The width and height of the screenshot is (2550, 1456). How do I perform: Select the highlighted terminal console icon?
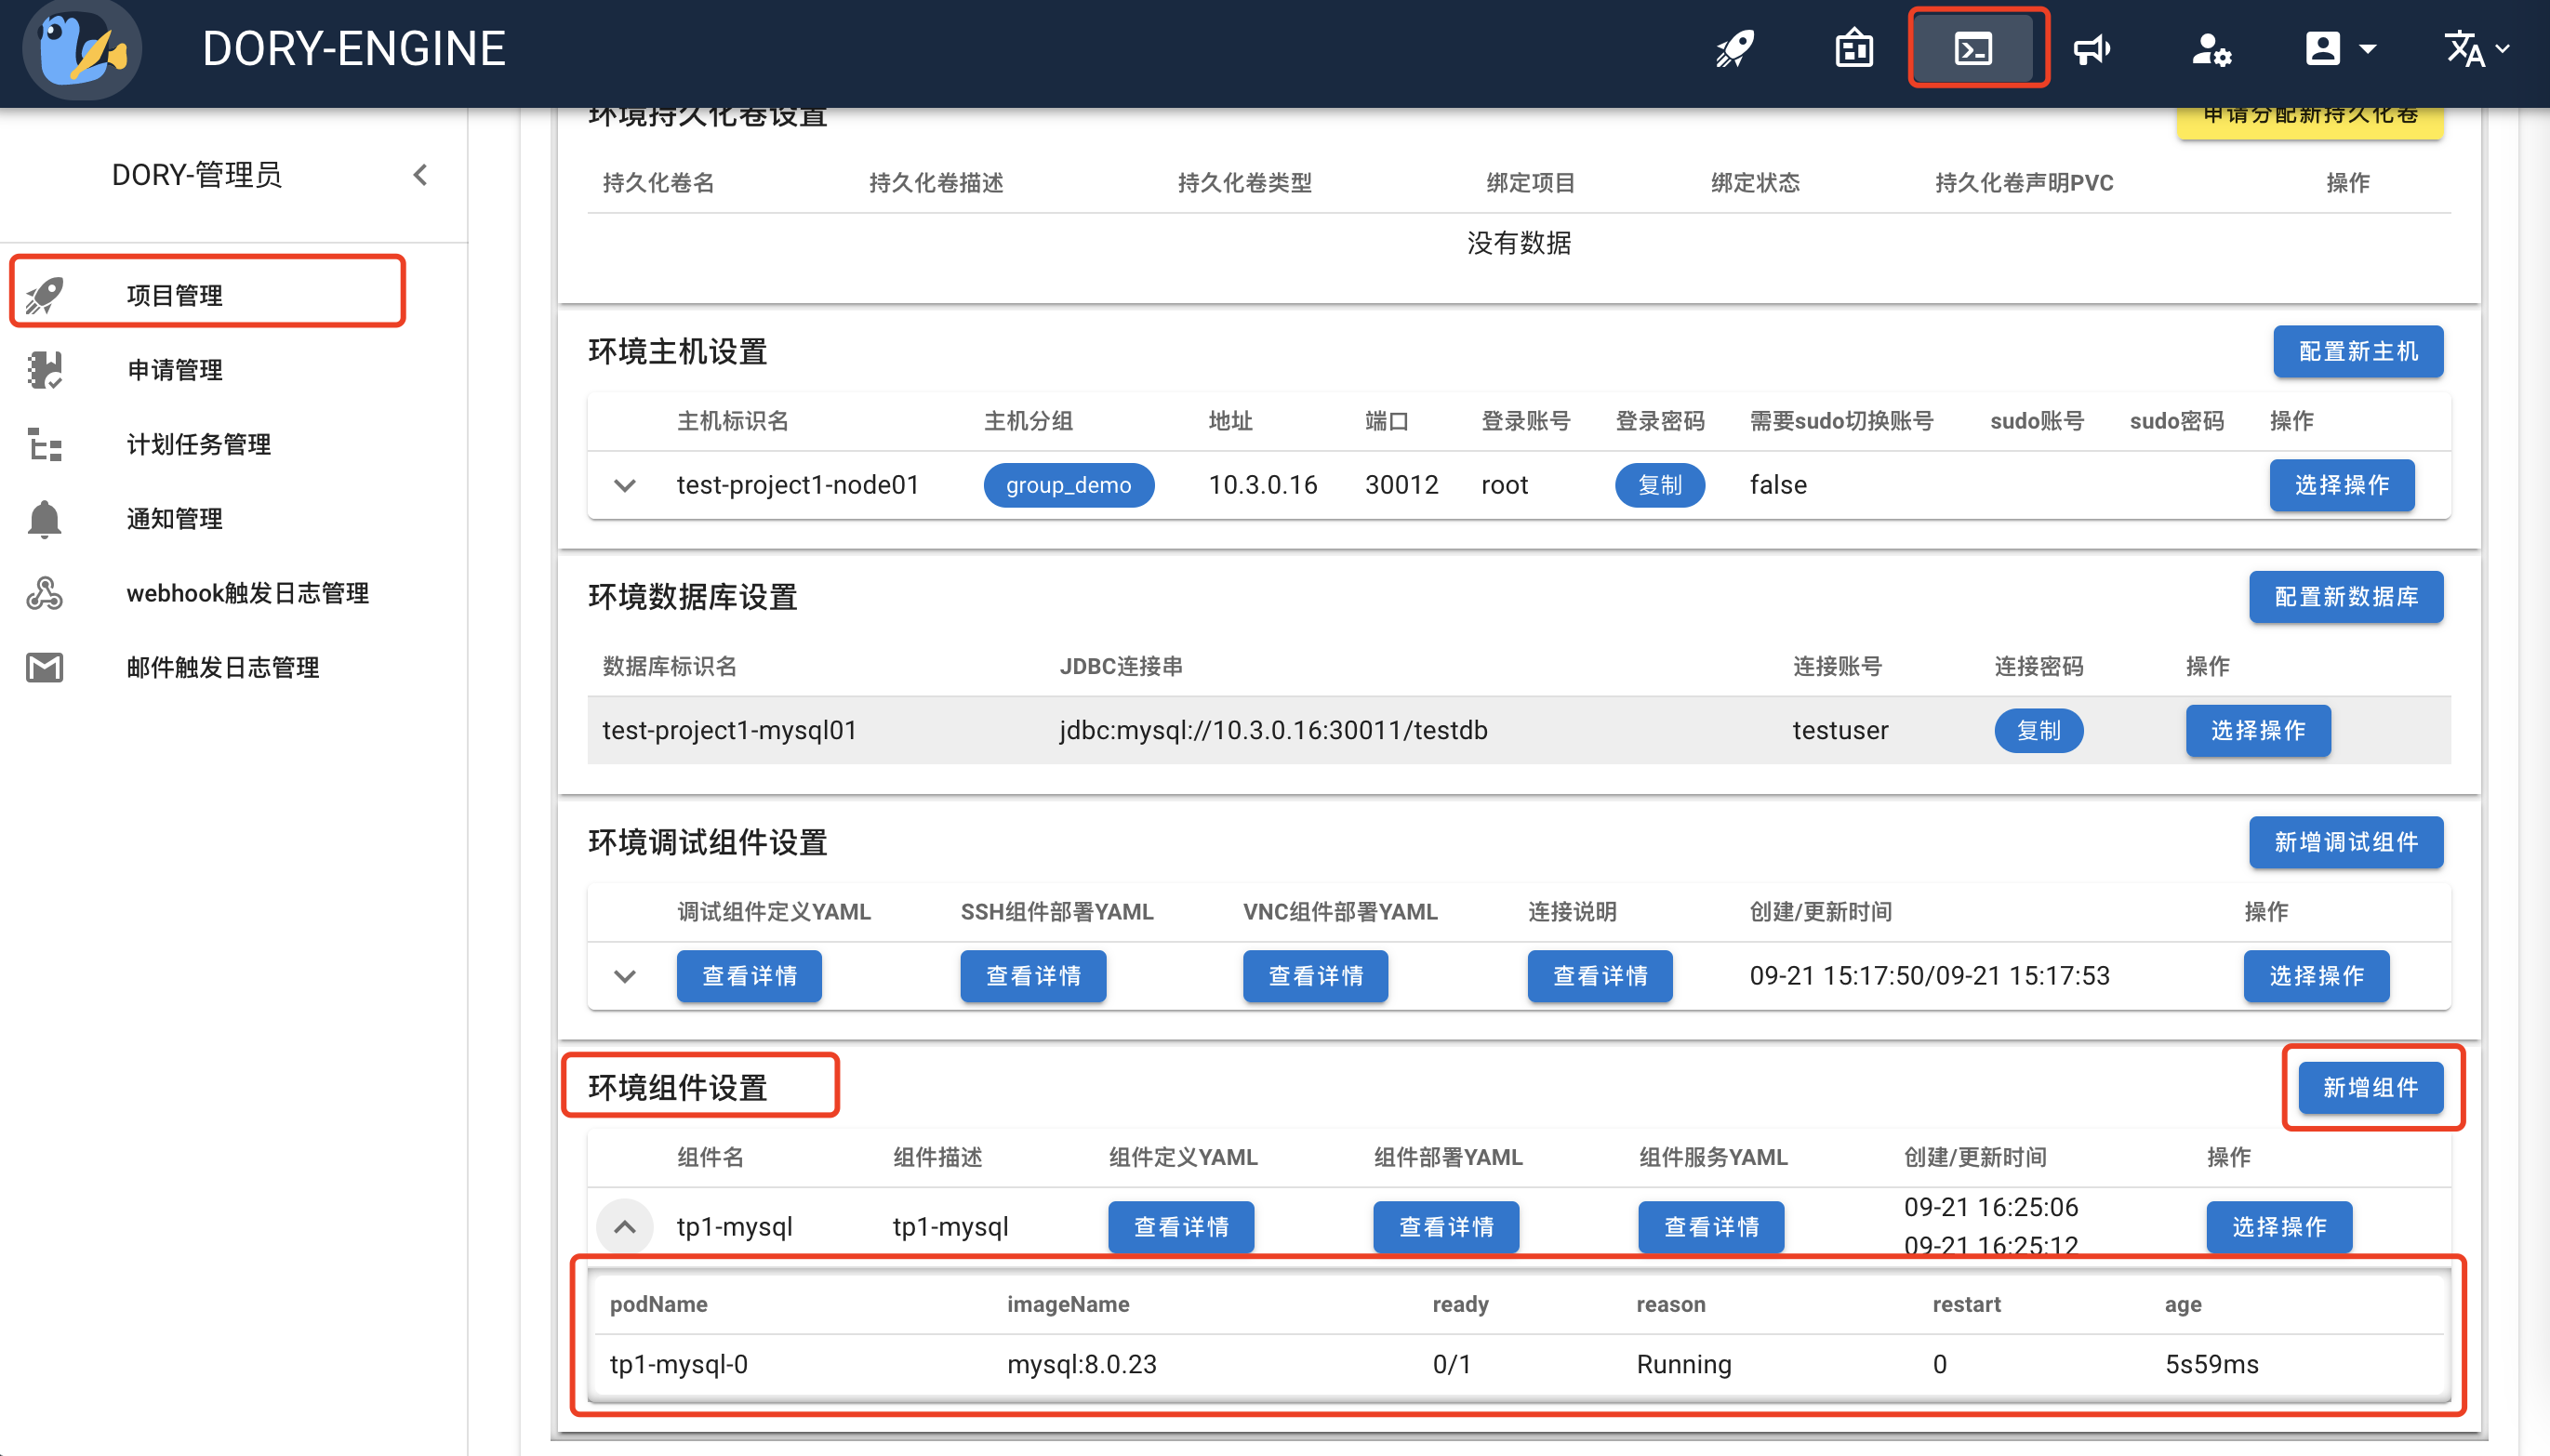click(1977, 48)
